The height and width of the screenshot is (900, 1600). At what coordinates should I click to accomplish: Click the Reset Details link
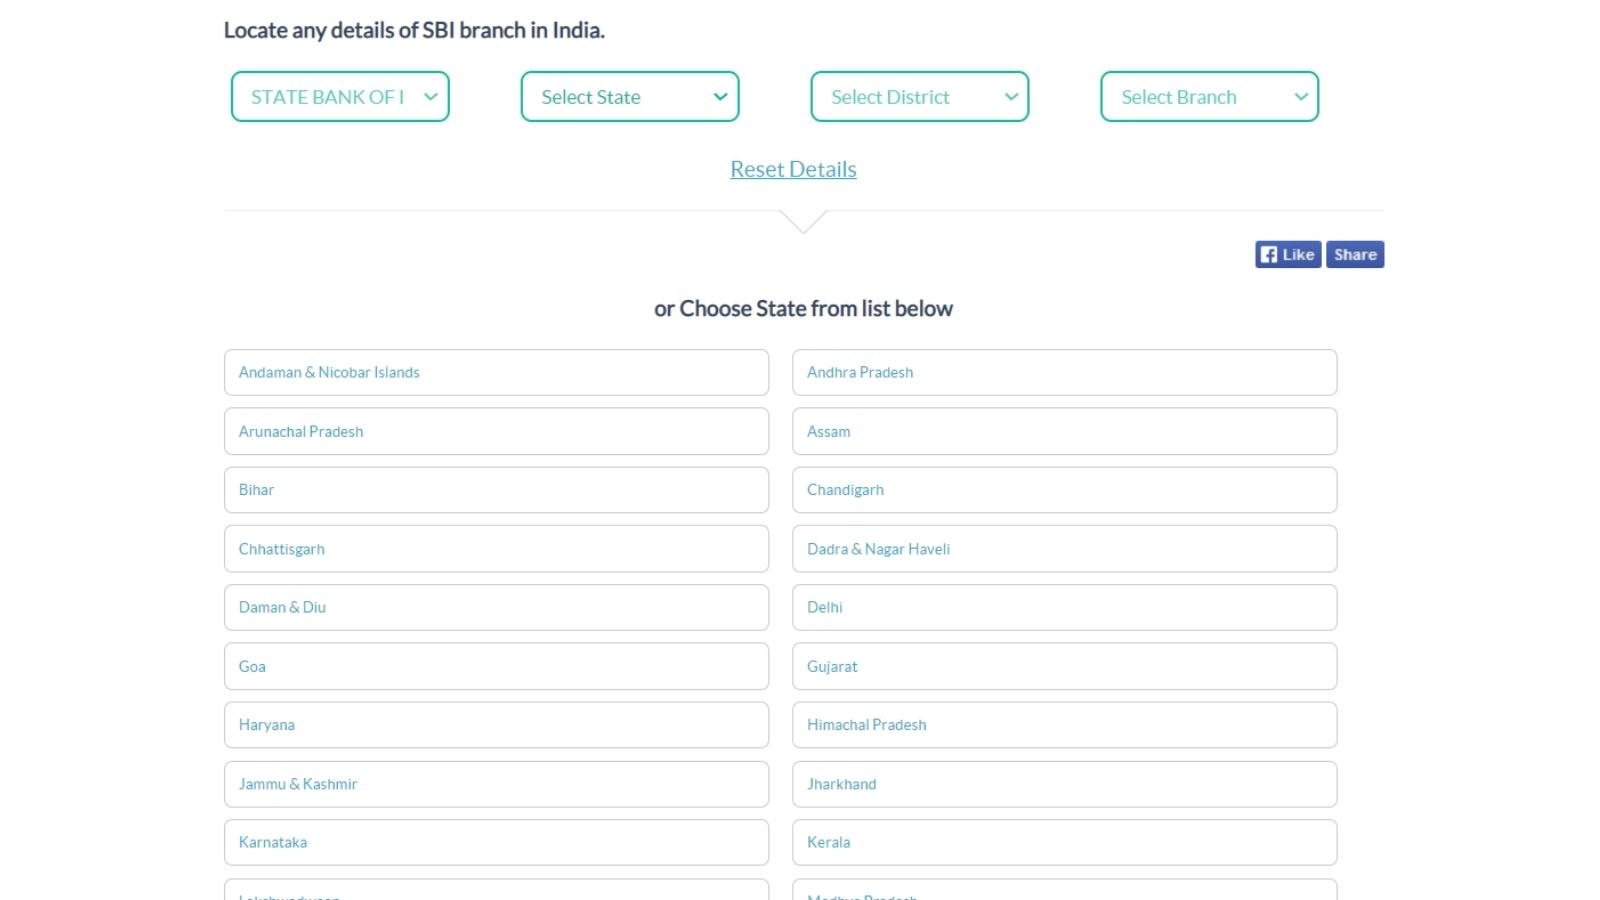click(x=793, y=169)
